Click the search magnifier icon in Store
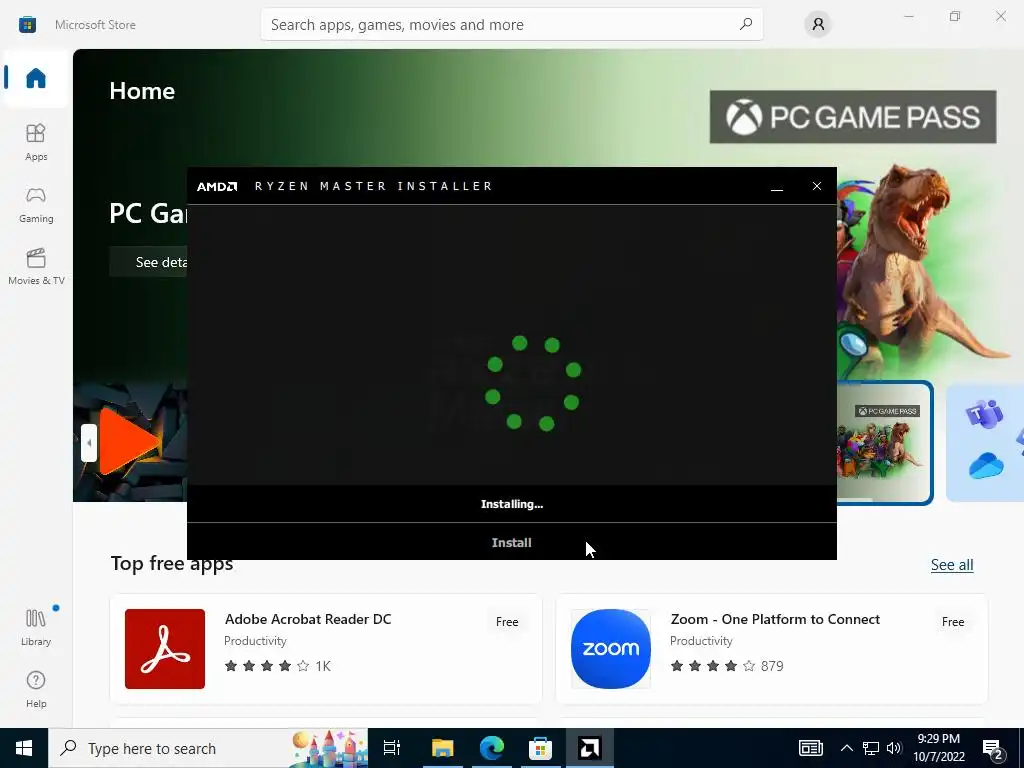The width and height of the screenshot is (1024, 768). 745,24
